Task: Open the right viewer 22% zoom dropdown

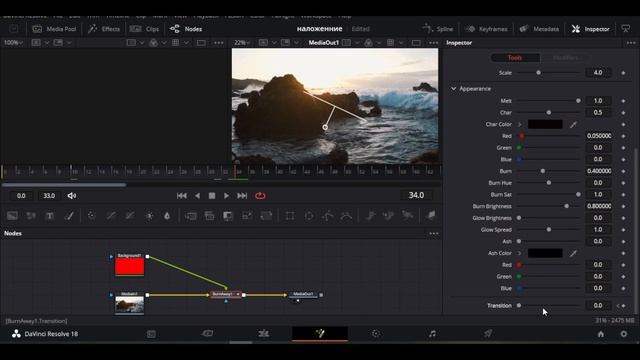Action: 242,43
